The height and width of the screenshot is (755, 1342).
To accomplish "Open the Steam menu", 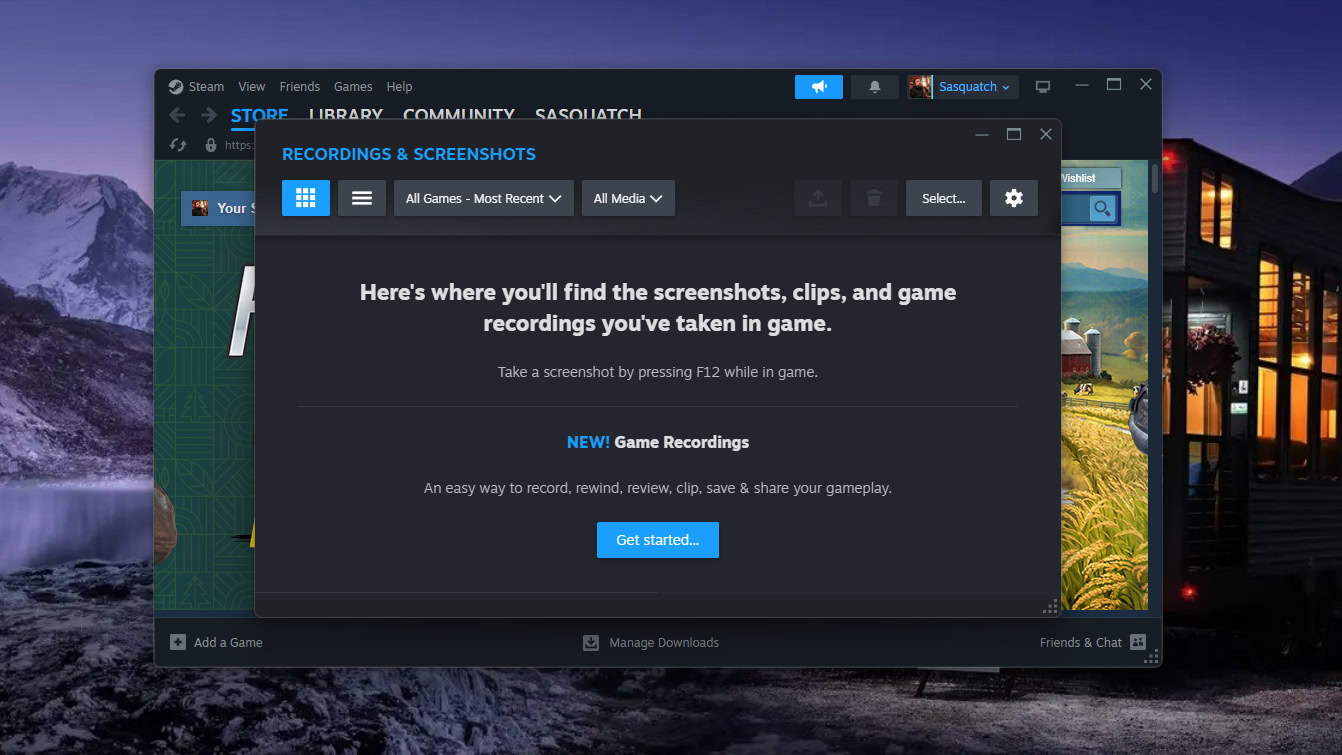I will [x=207, y=87].
